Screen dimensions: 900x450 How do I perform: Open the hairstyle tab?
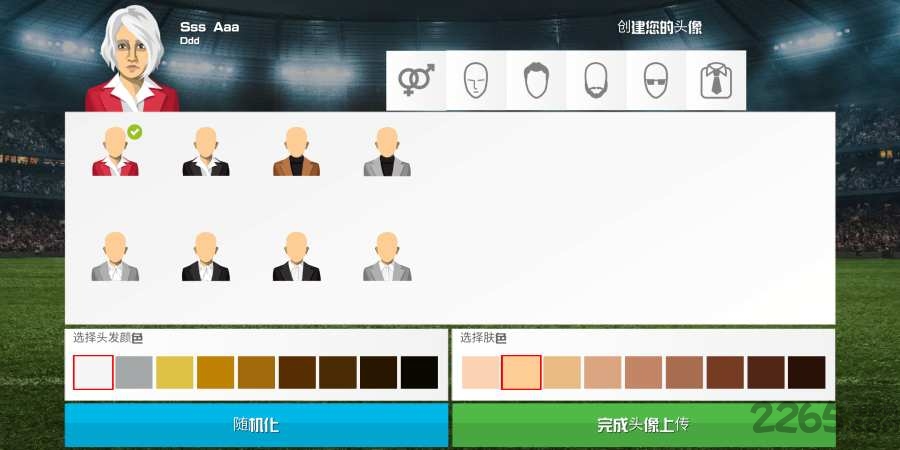point(536,80)
